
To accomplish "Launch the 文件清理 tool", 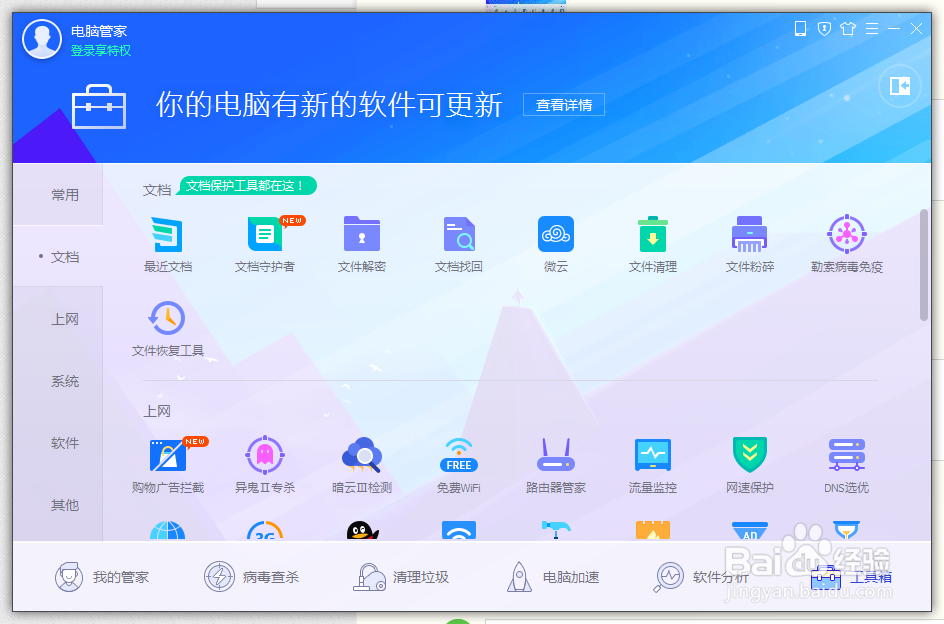I will 653,244.
